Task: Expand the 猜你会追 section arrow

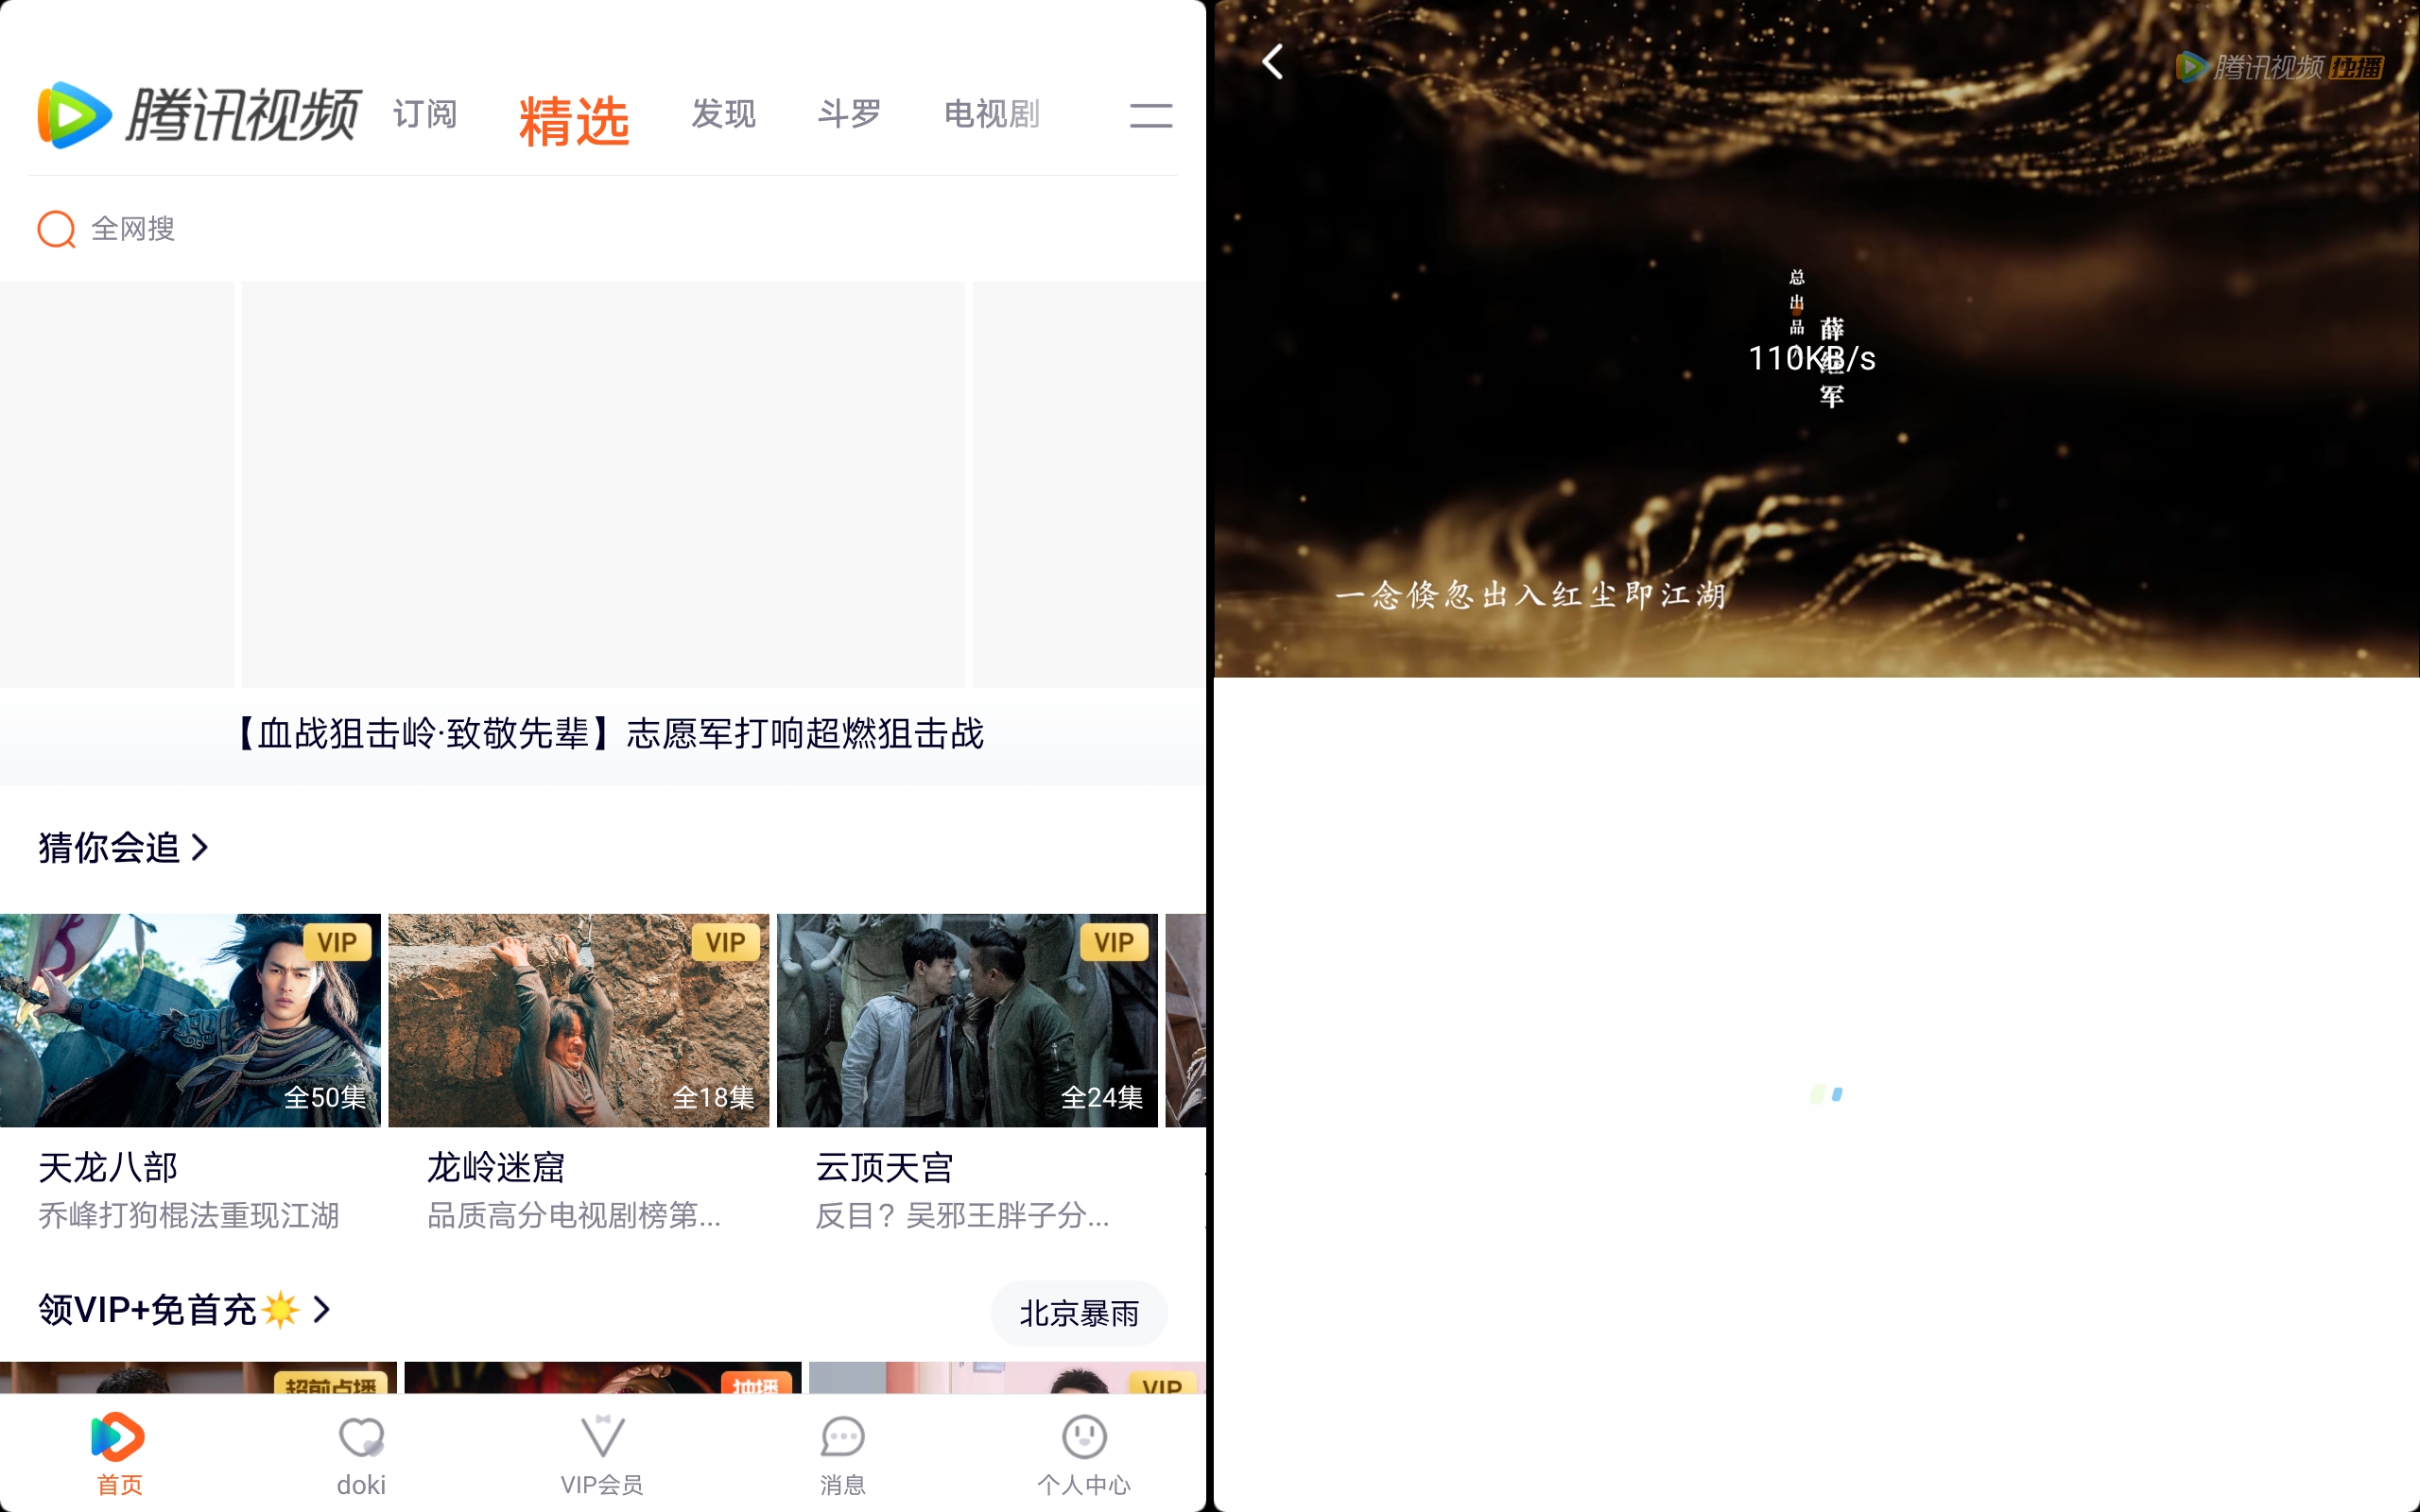Action: point(200,847)
